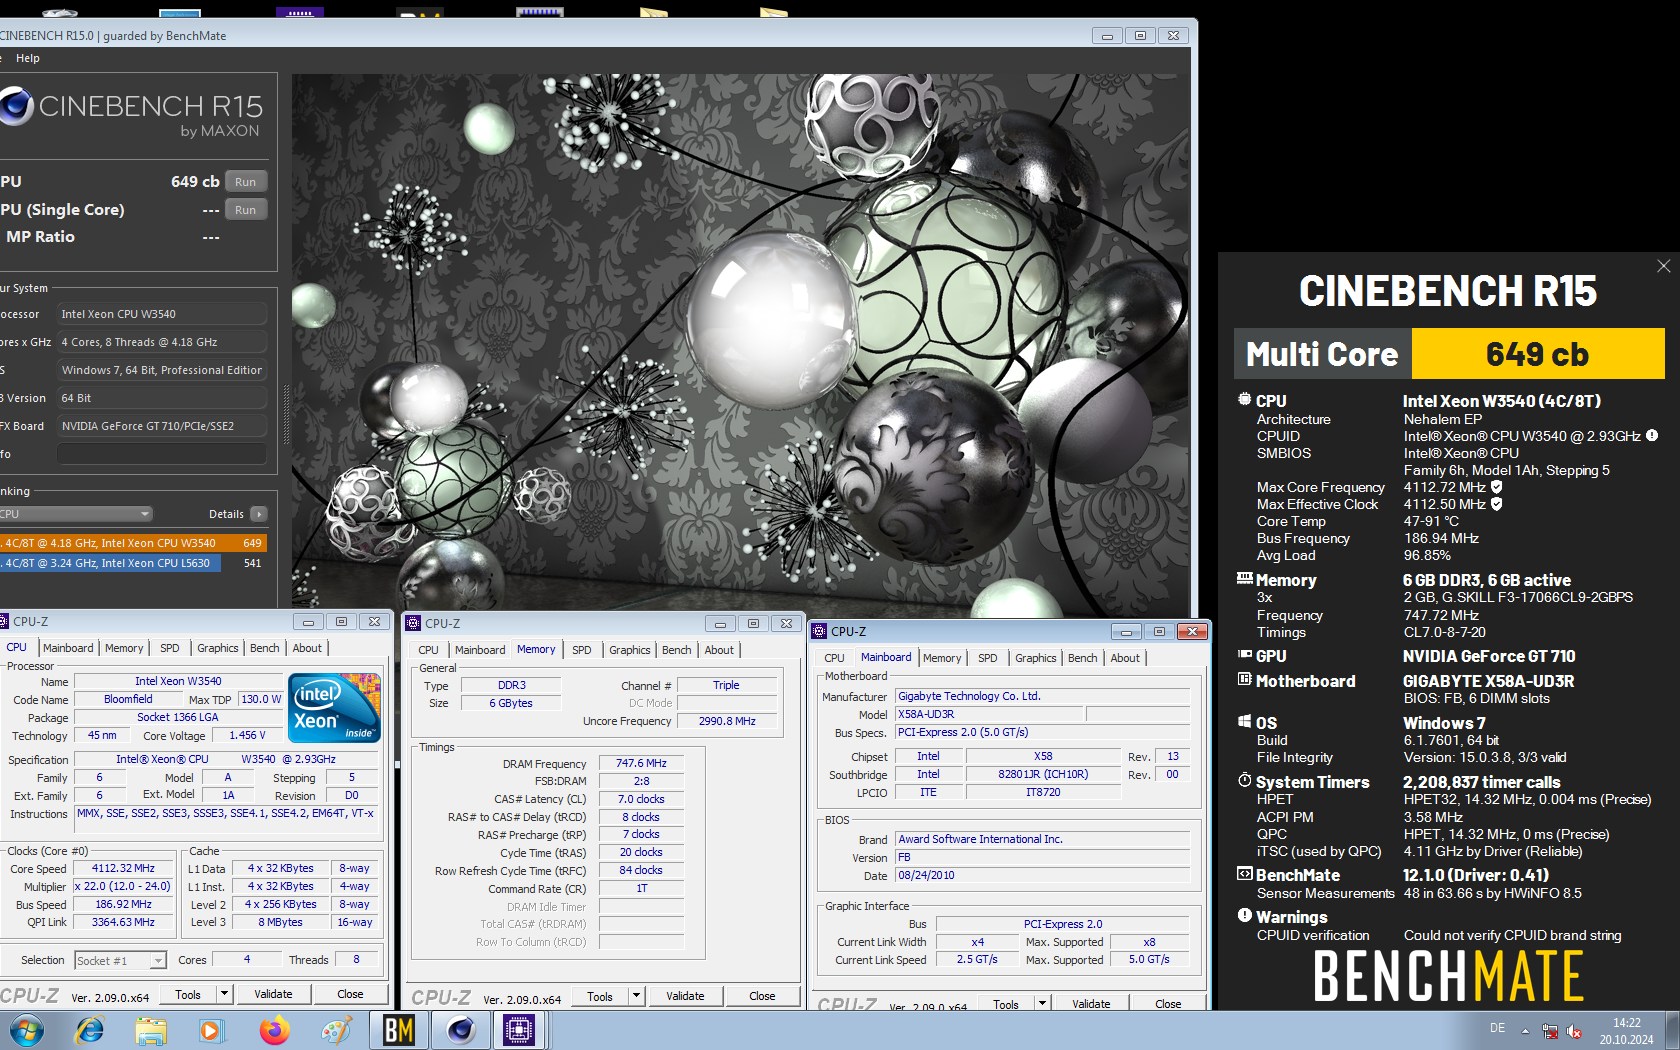Open Tools dropdown arrow in CPU-Z CPU window
1680x1050 pixels.
click(x=225, y=994)
